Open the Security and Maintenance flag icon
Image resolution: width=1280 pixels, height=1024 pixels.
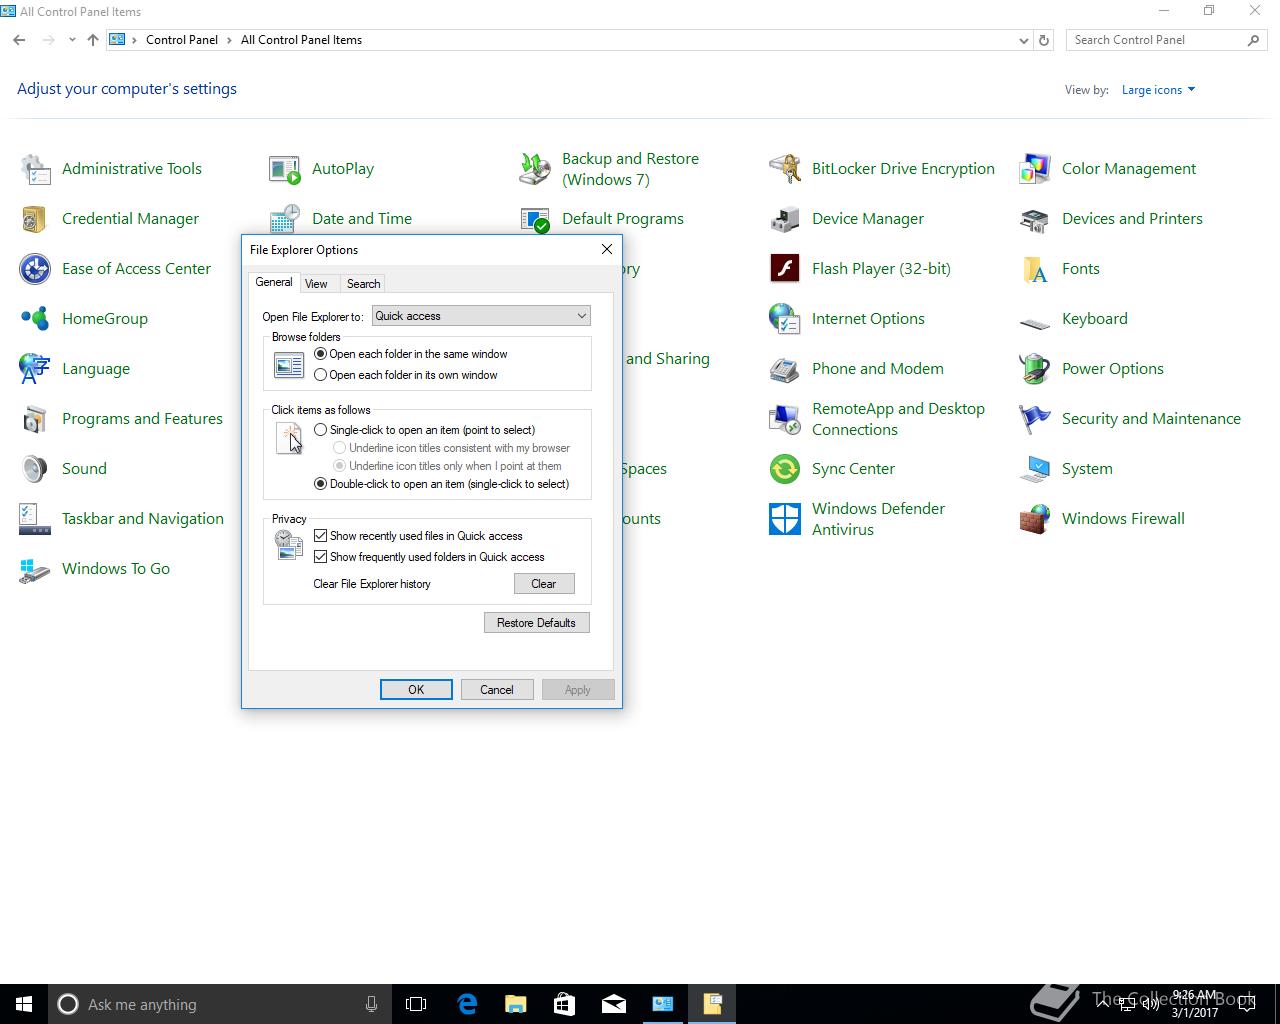coord(1035,419)
